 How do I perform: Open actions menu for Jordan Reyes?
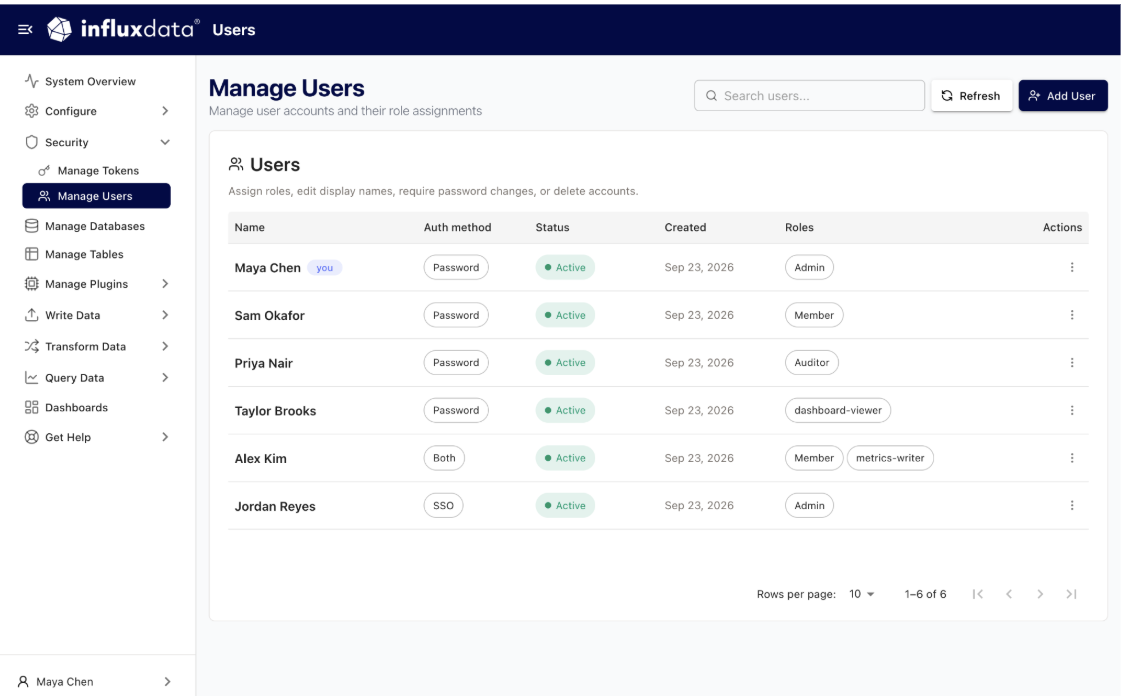pyautogui.click(x=1072, y=505)
